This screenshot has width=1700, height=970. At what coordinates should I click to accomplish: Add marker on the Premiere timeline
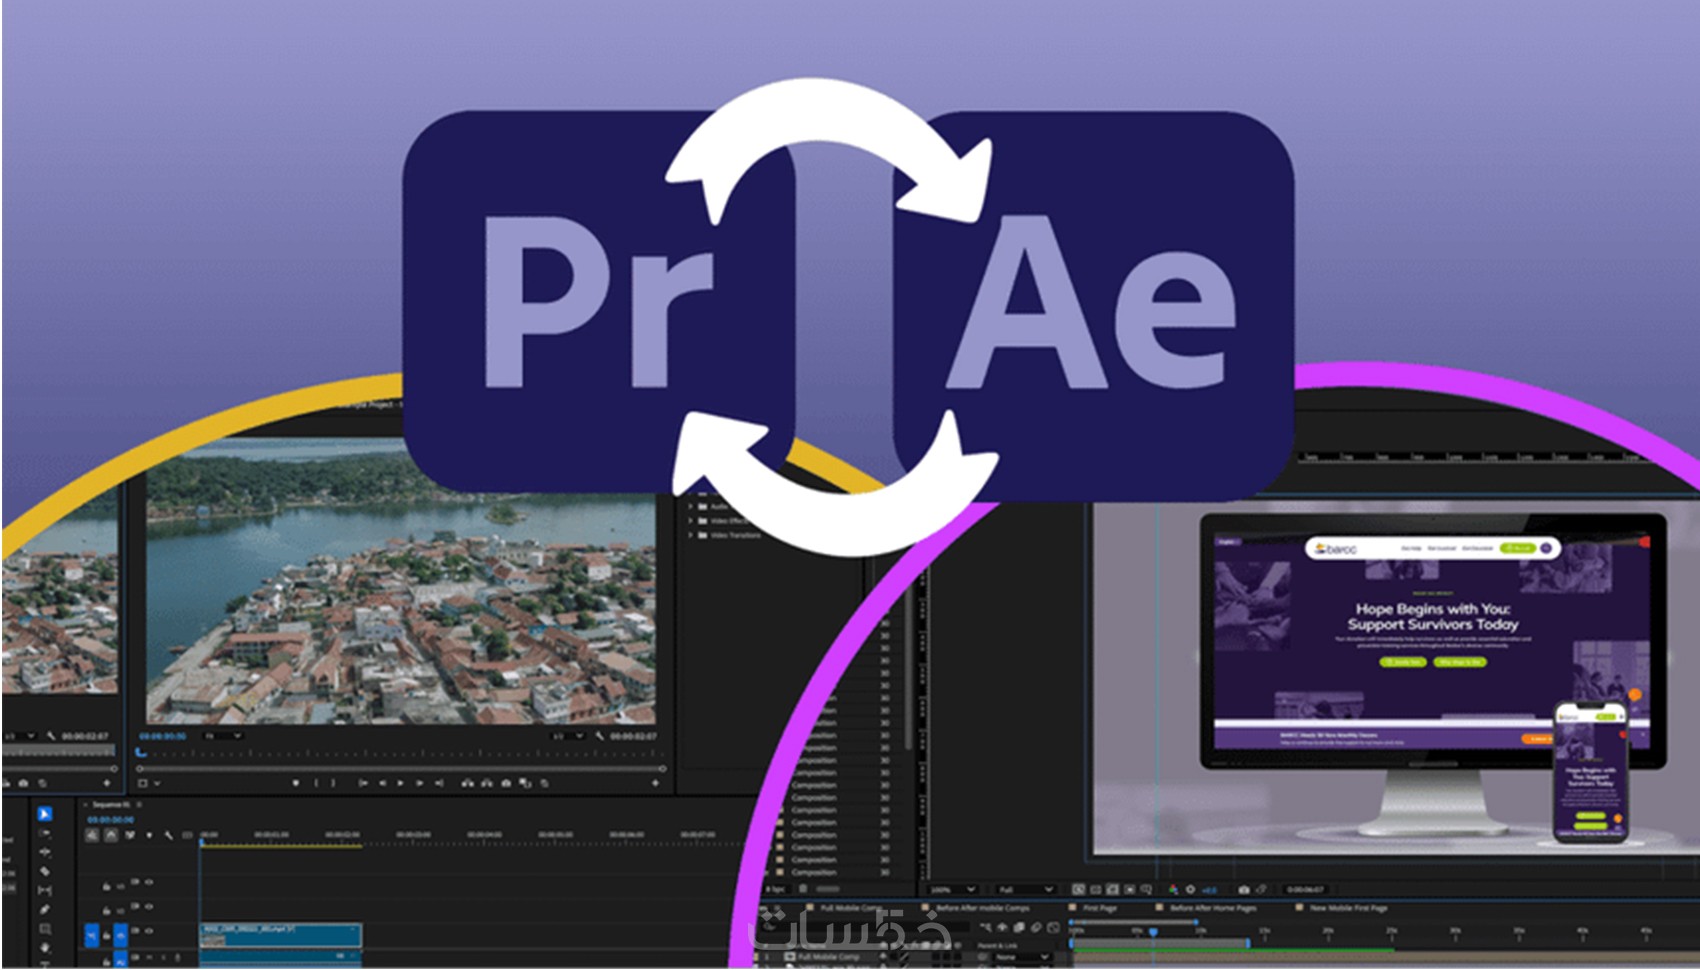click(149, 835)
